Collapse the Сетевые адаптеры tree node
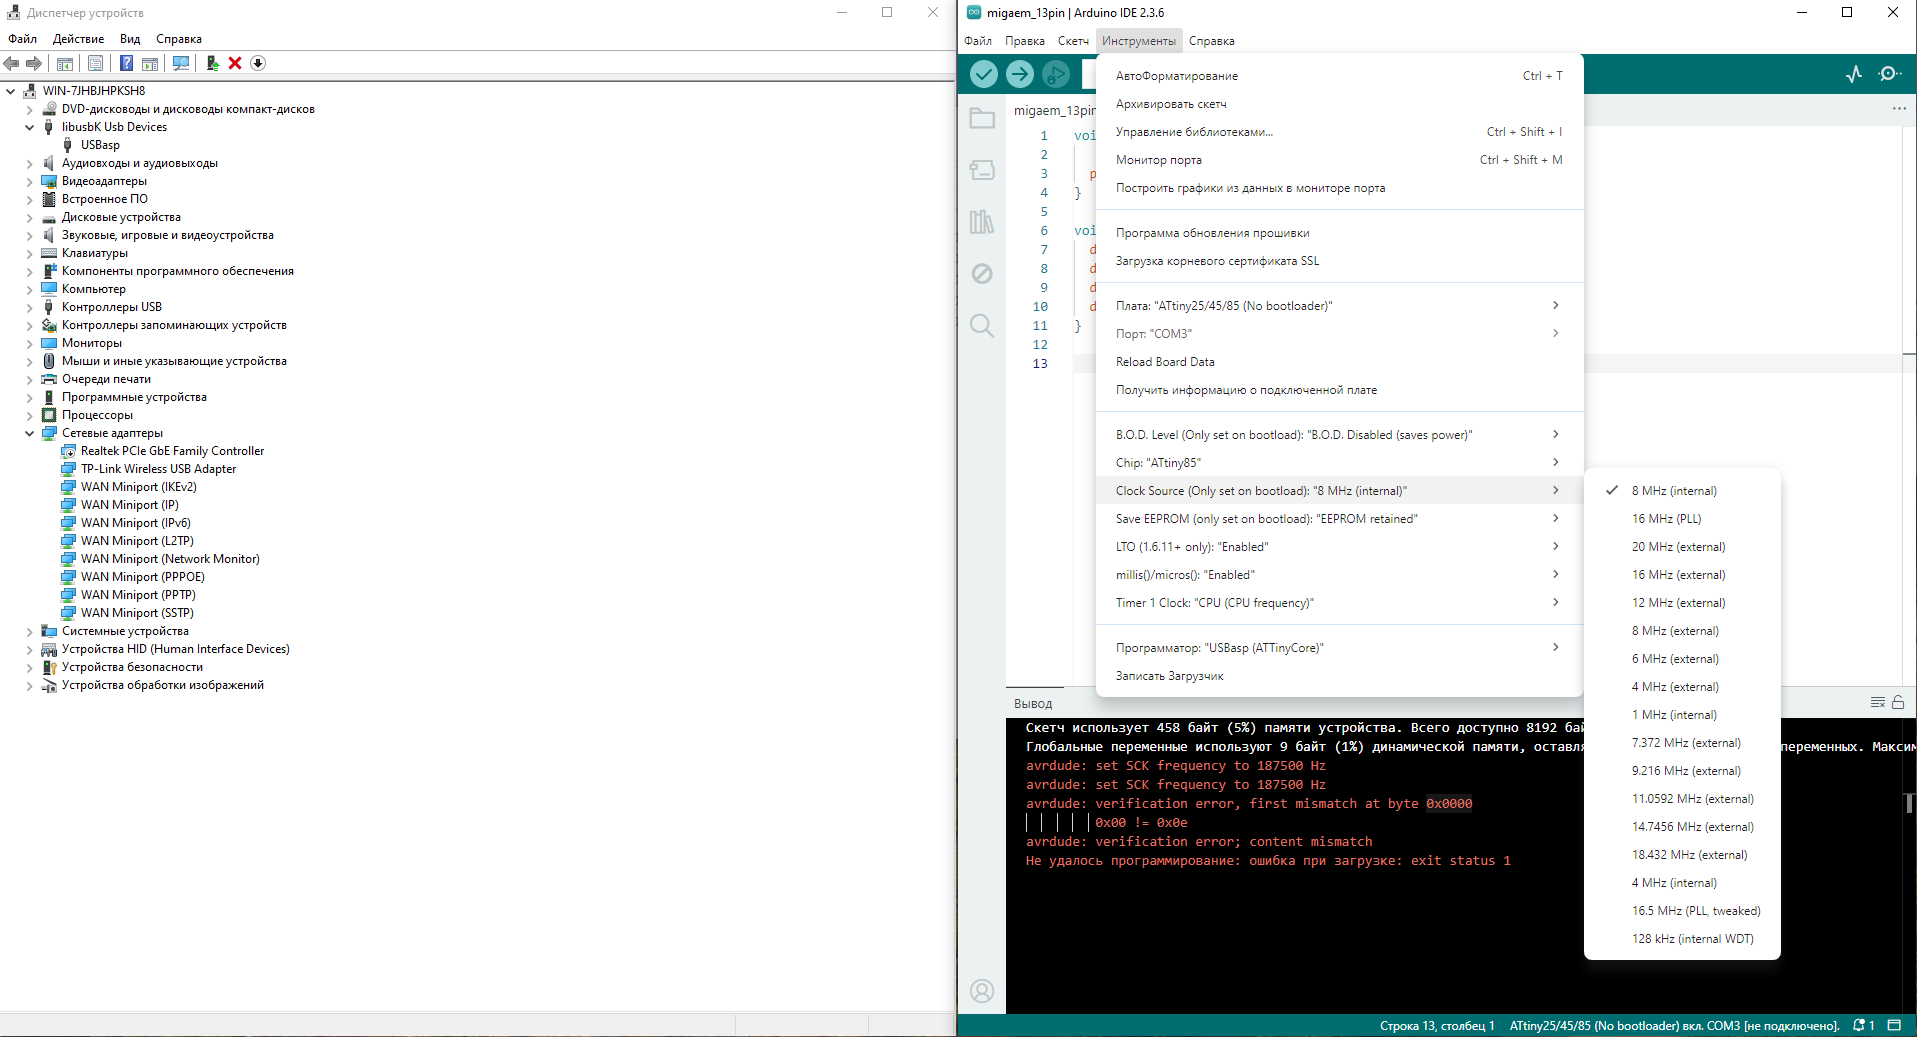Image resolution: width=1917 pixels, height=1037 pixels. [30, 433]
